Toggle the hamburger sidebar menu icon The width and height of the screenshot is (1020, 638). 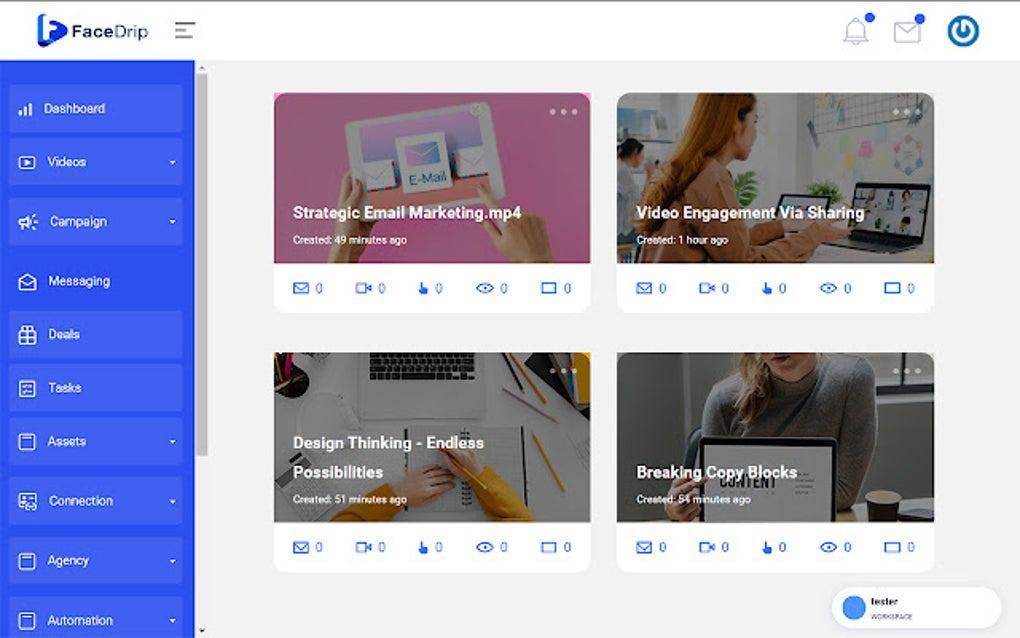[185, 31]
